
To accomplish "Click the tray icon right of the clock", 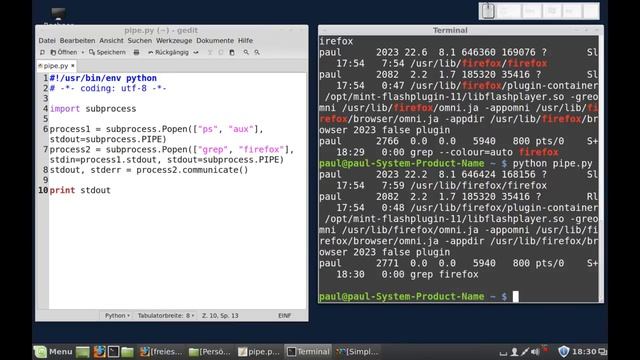I will (602, 351).
